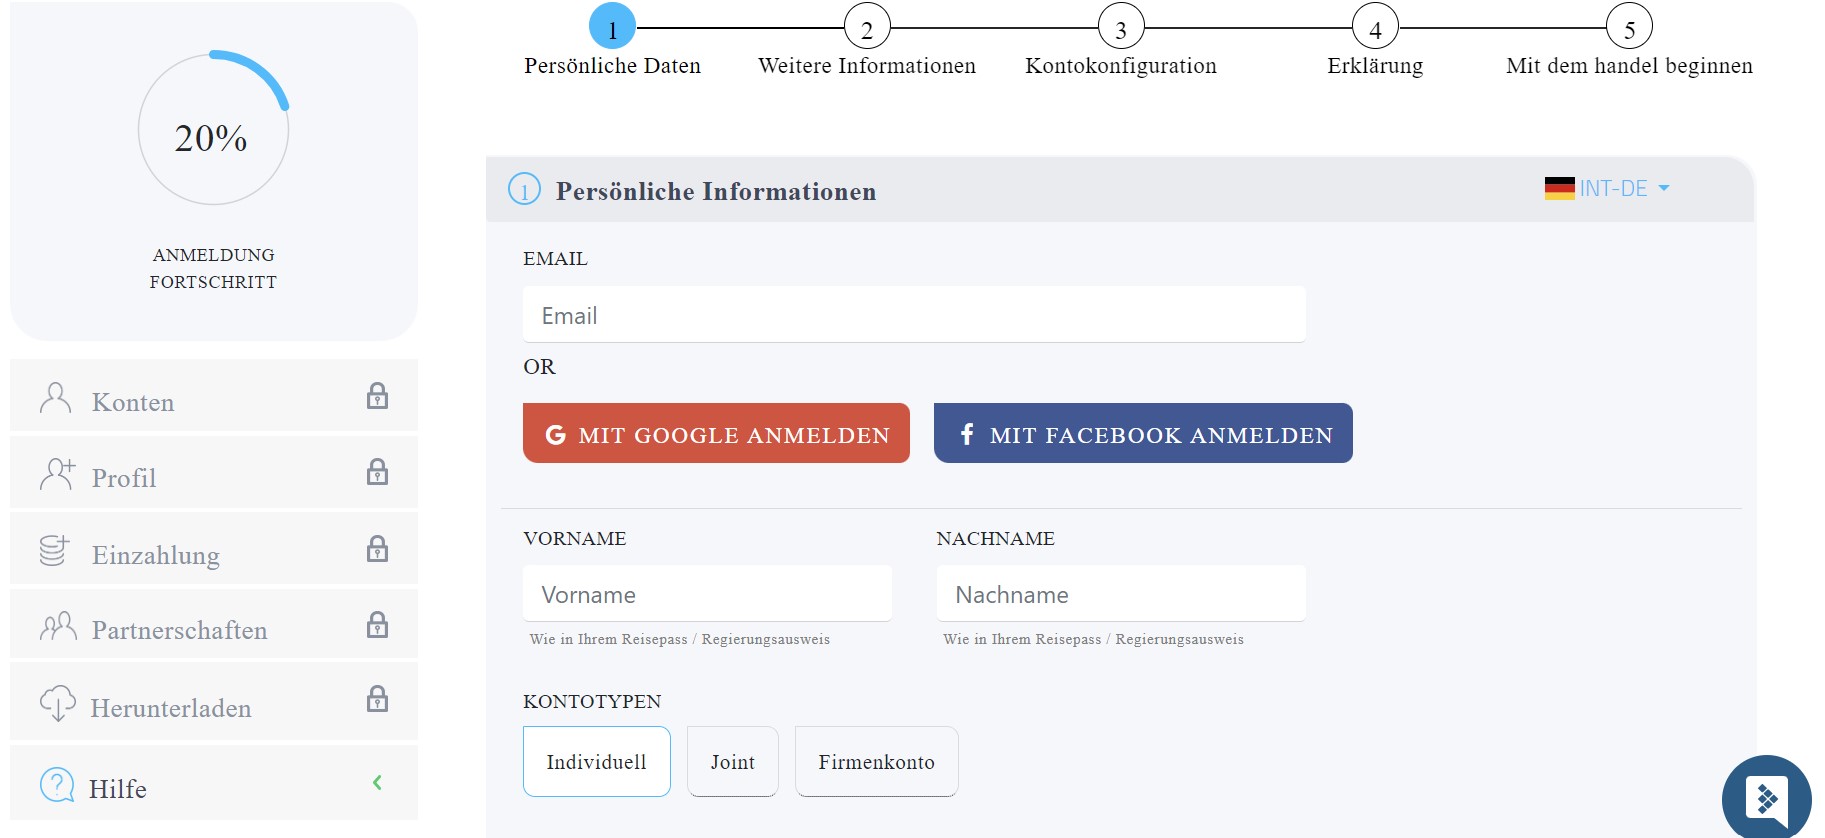Screen dimensions: 1825x838
Task: Focus the Email input field
Action: click(x=914, y=315)
